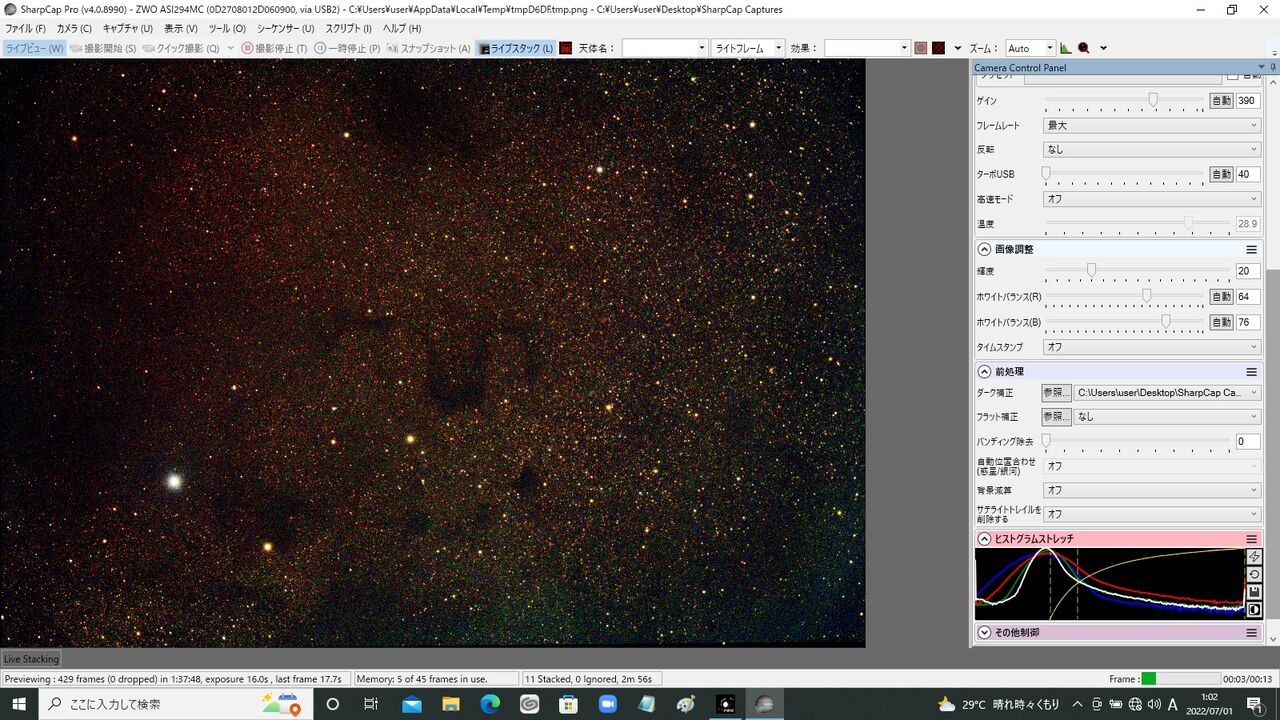Open the タイムスタンプ dropdown
1280x720 pixels.
click(1152, 347)
